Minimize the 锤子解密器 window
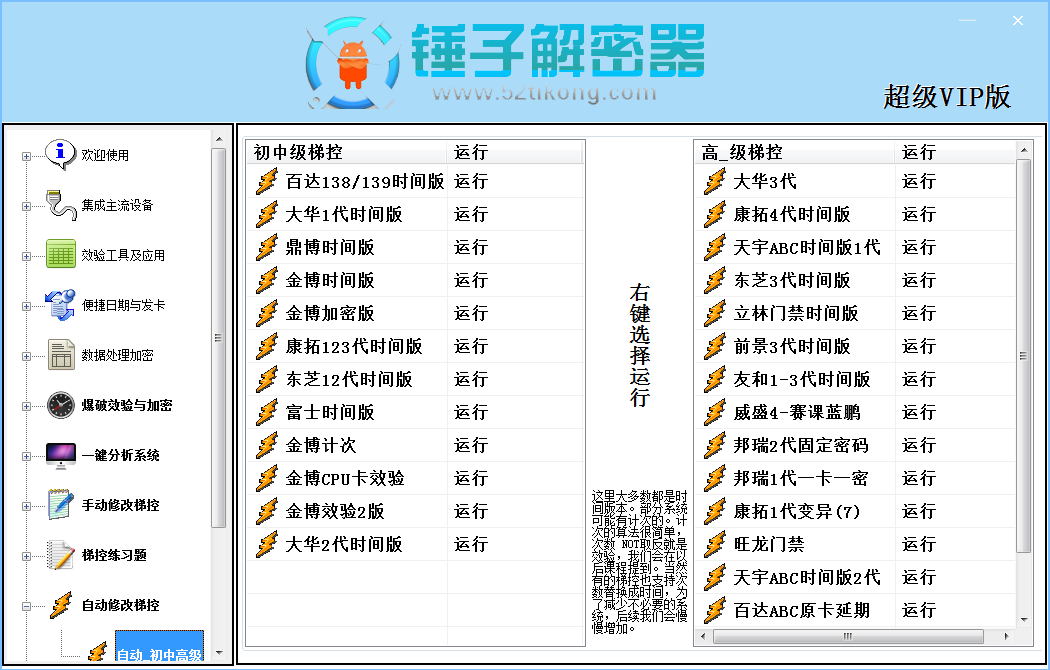 967,21
